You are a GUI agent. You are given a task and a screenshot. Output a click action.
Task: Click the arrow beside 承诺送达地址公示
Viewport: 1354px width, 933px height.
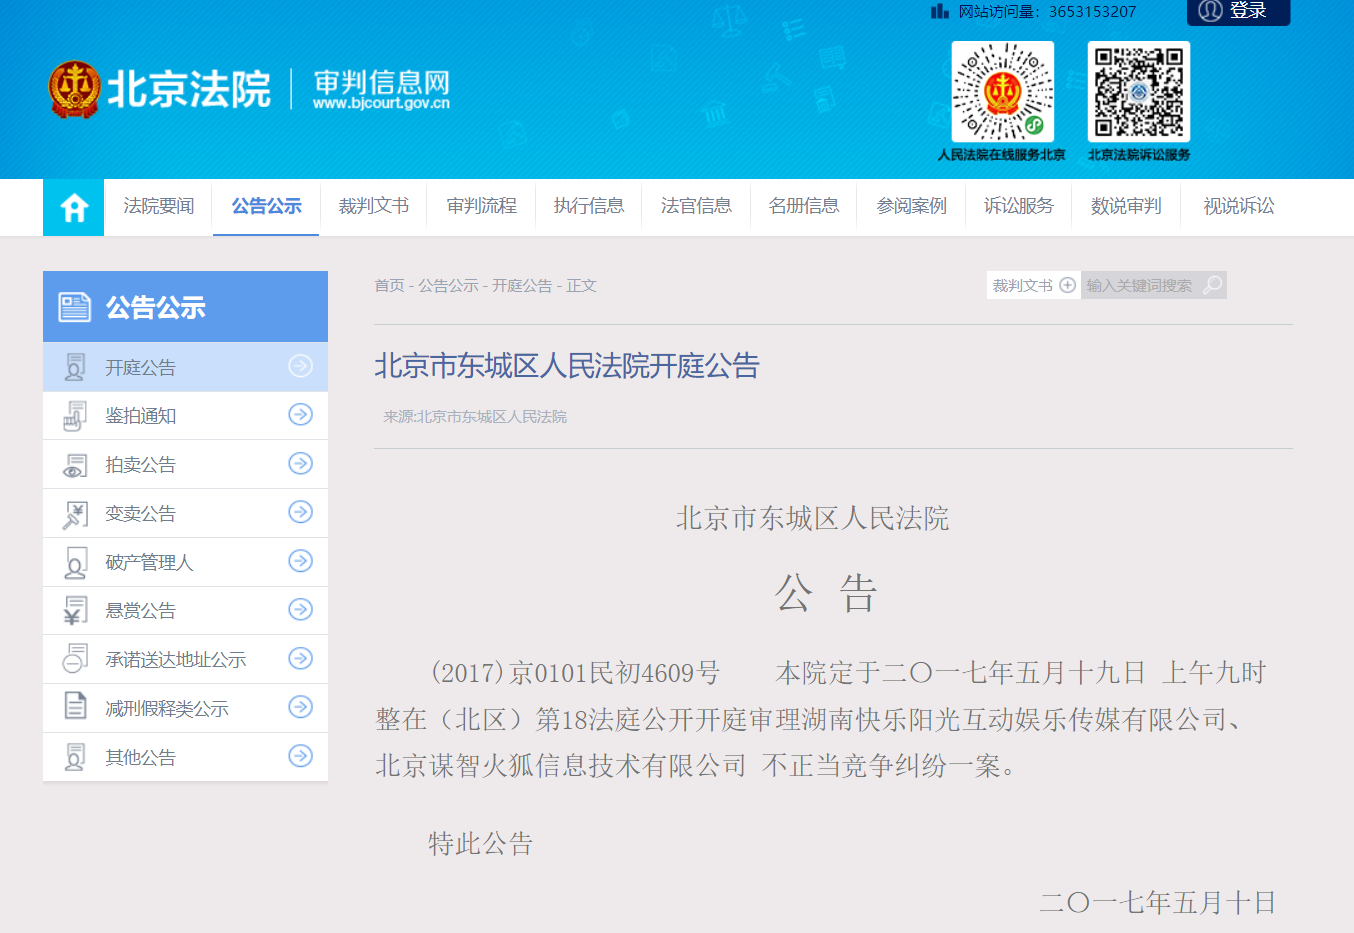point(300,658)
